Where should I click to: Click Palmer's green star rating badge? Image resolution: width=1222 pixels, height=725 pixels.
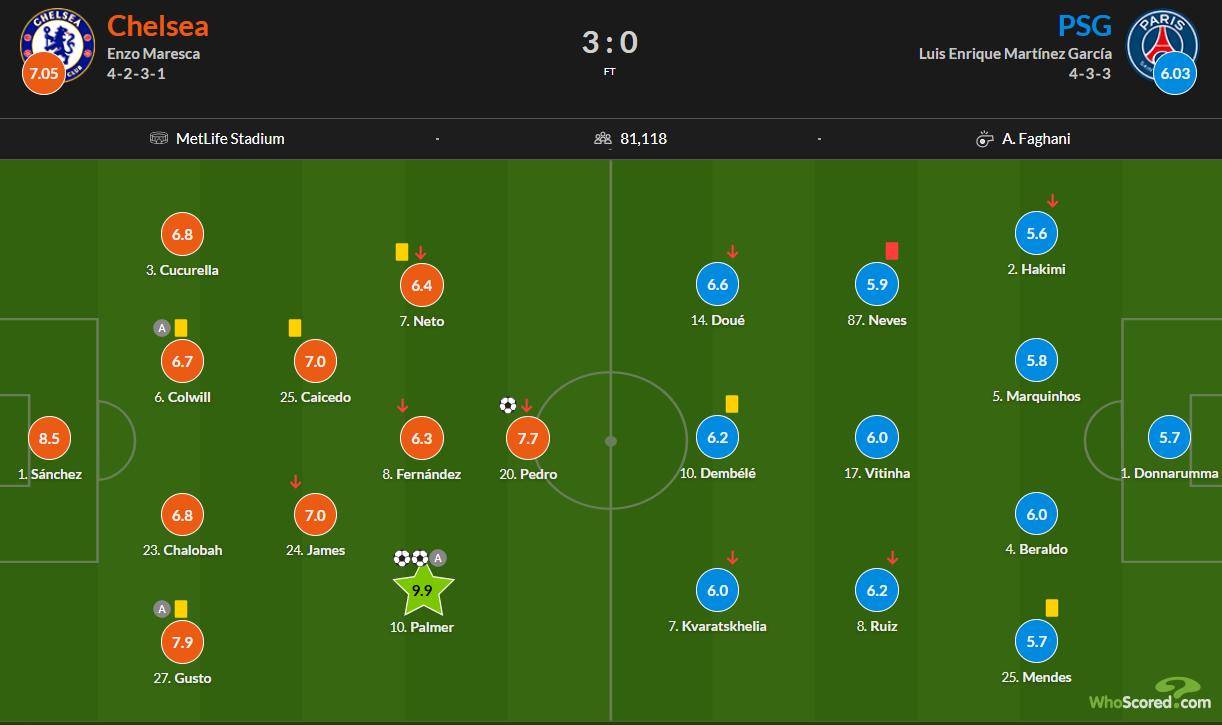(422, 591)
